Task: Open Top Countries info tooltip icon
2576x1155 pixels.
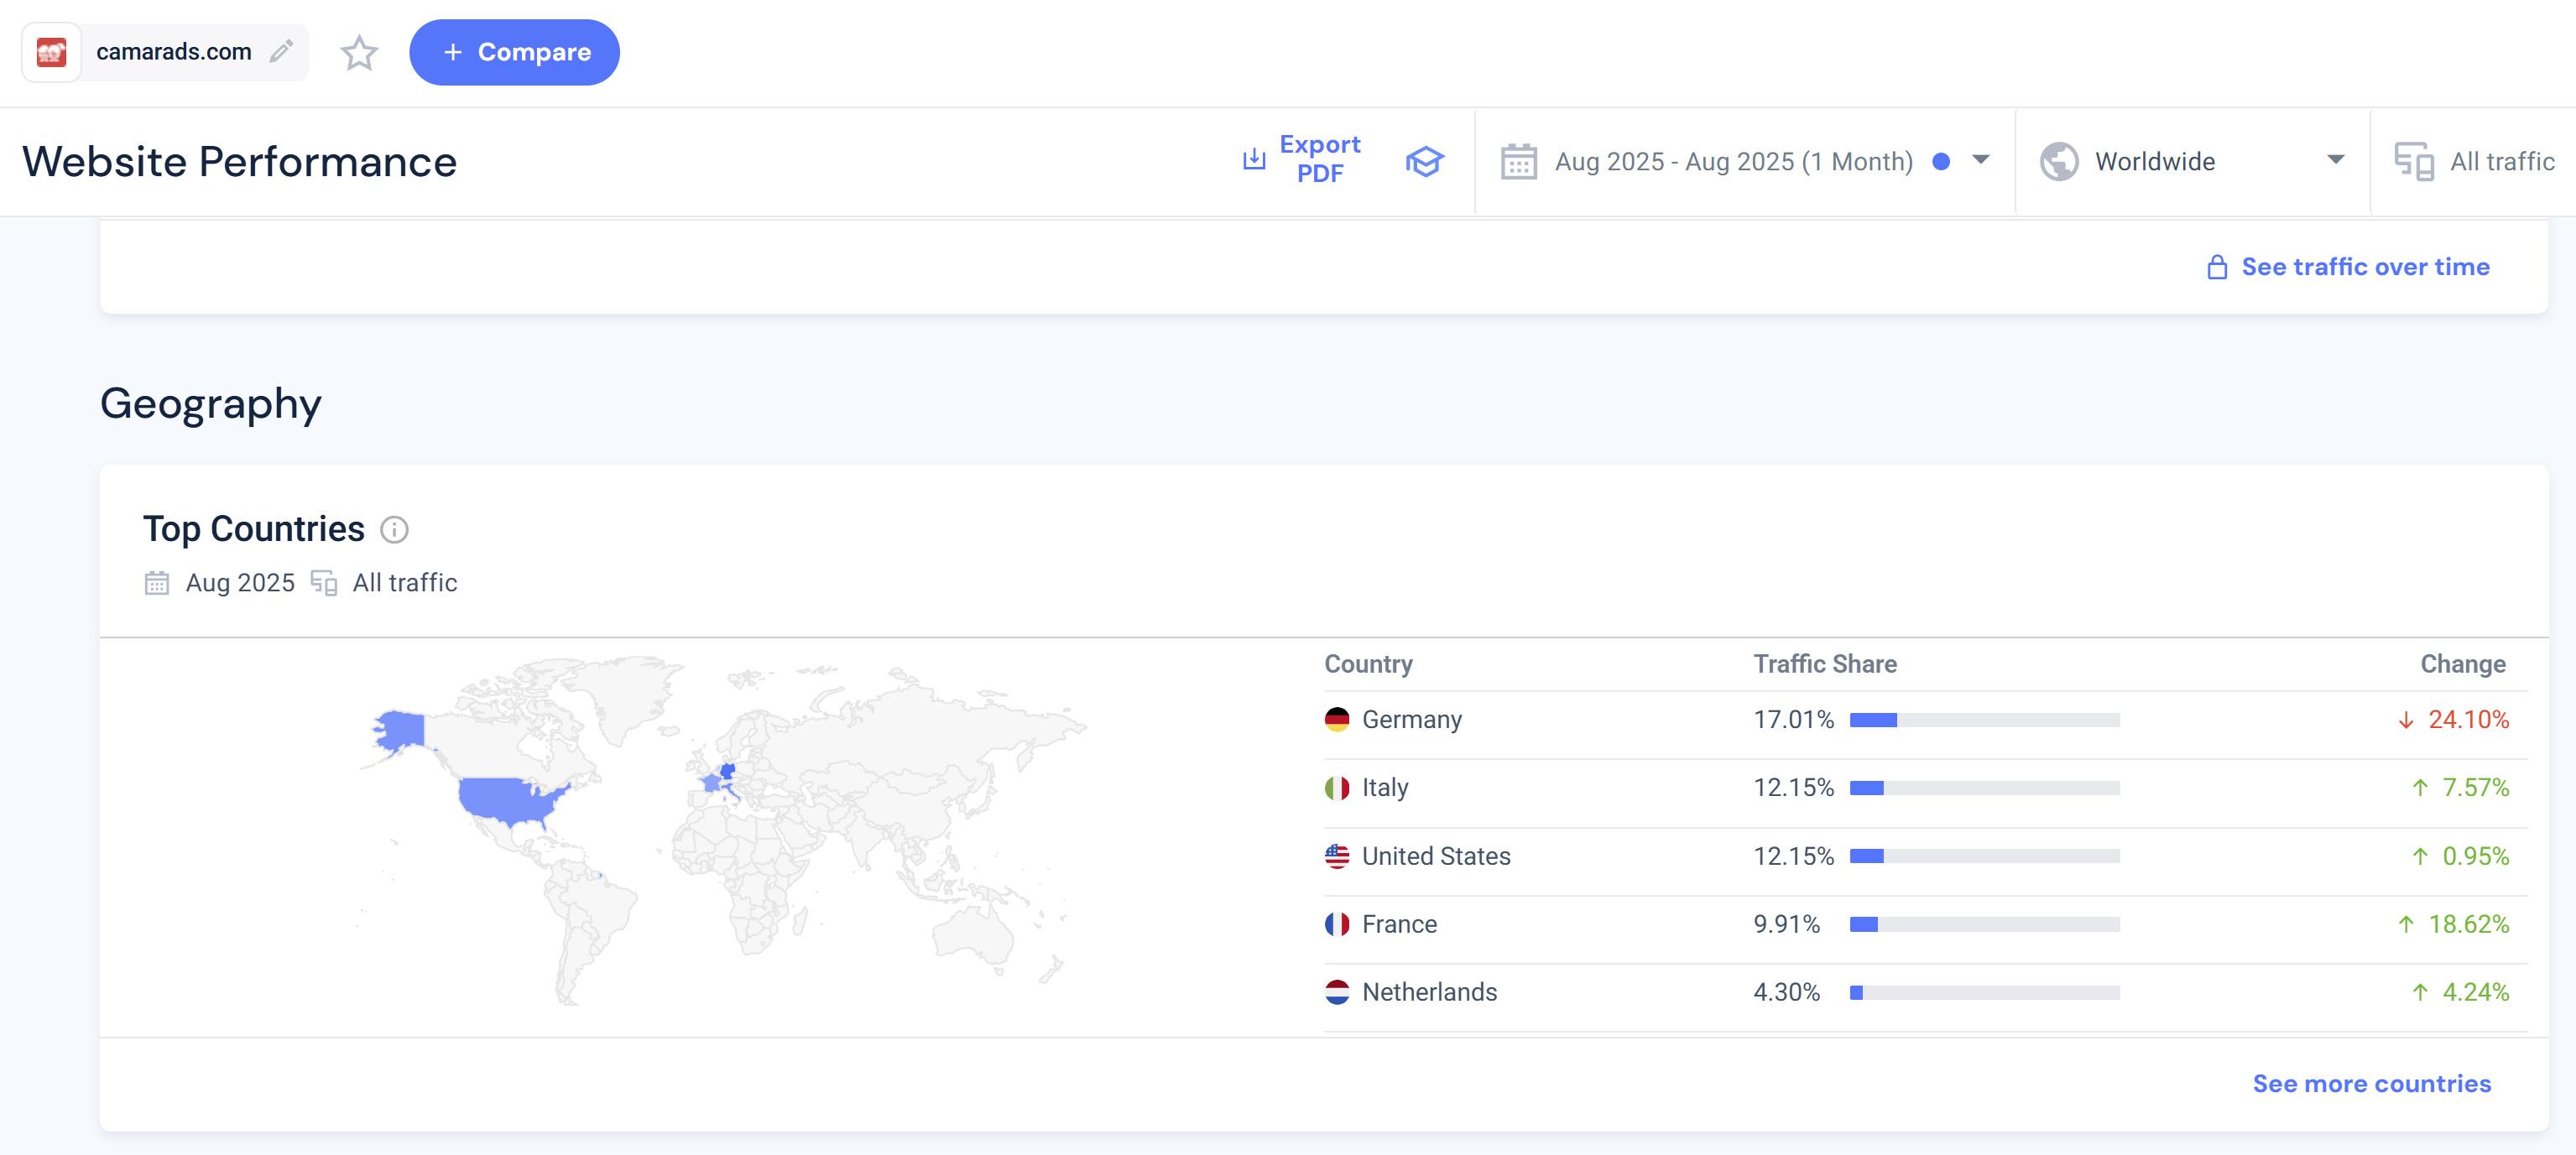Action: pos(394,530)
